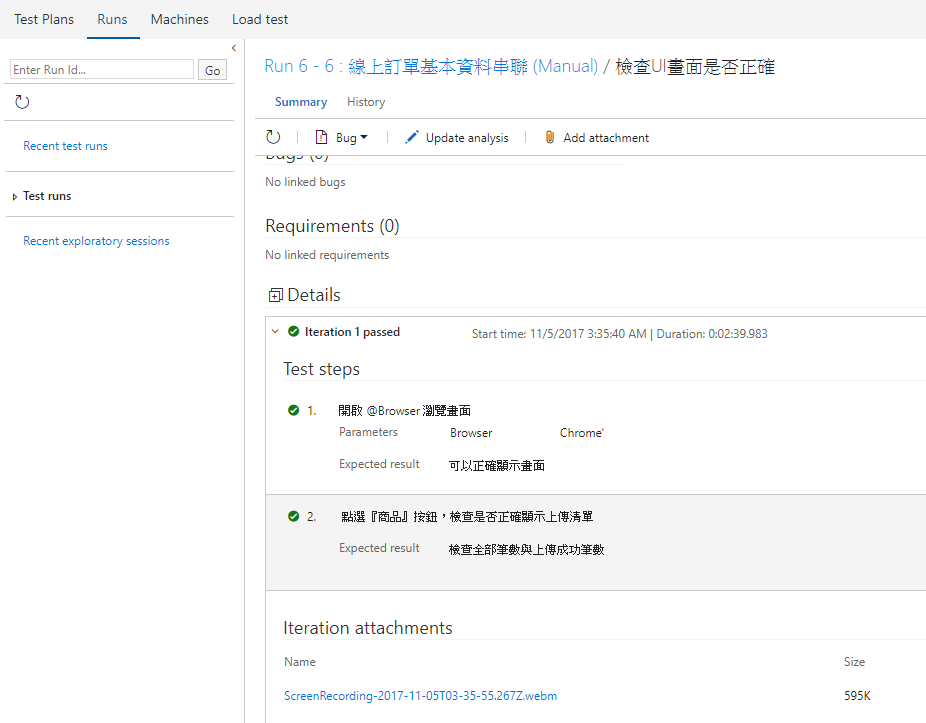
Task: Click the green check icon of step 1
Action: 293,410
